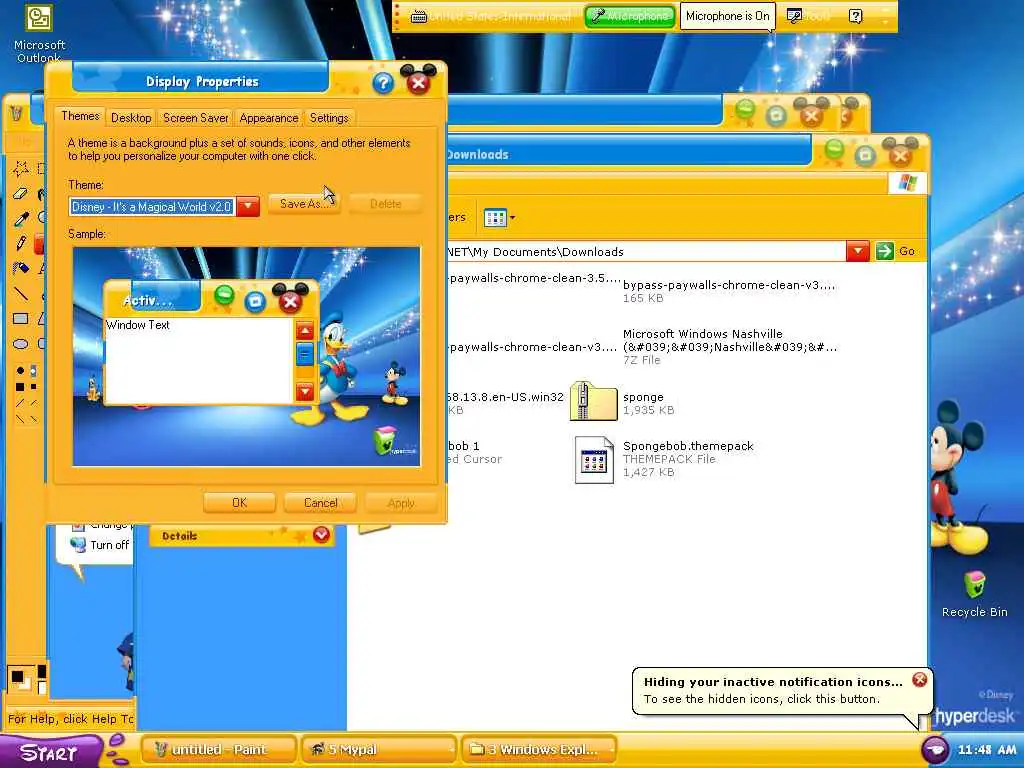Open the 3 Windows Explorer taskbar group
This screenshot has height=768, width=1024.
point(539,749)
